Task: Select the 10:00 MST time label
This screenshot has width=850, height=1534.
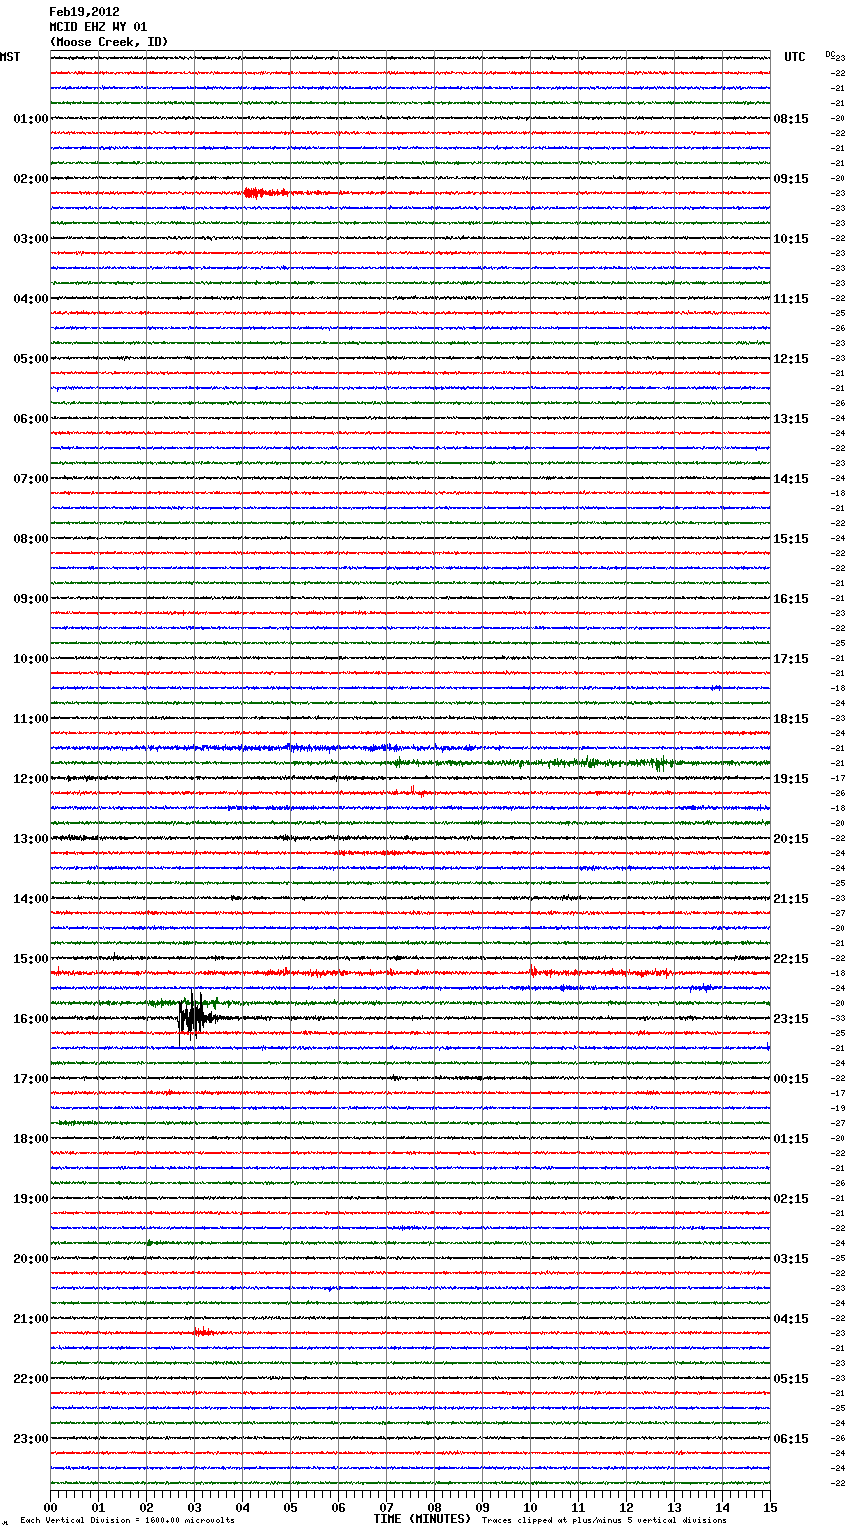Action: tap(31, 659)
